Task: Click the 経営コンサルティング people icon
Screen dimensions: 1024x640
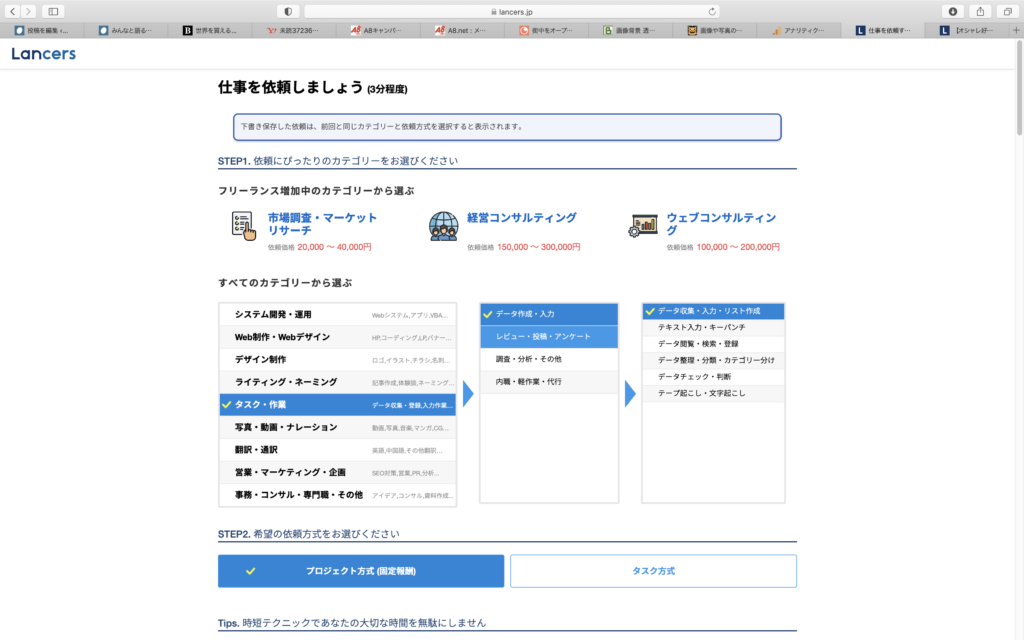Action: pos(443,226)
